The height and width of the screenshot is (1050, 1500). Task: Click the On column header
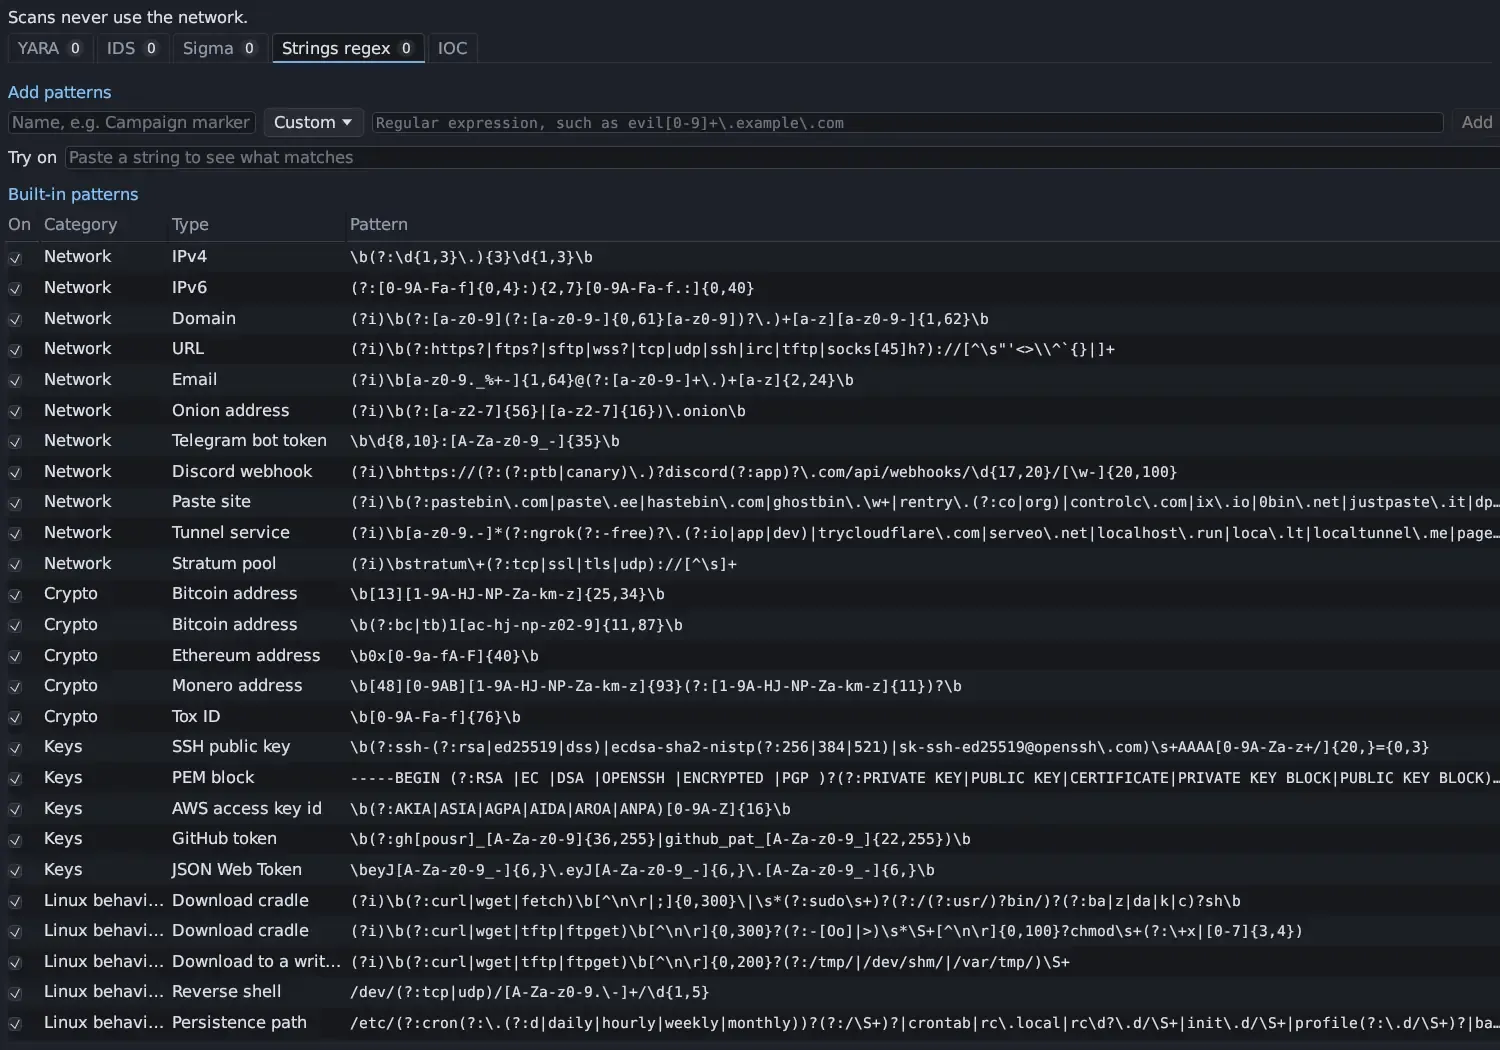pyautogui.click(x=19, y=224)
